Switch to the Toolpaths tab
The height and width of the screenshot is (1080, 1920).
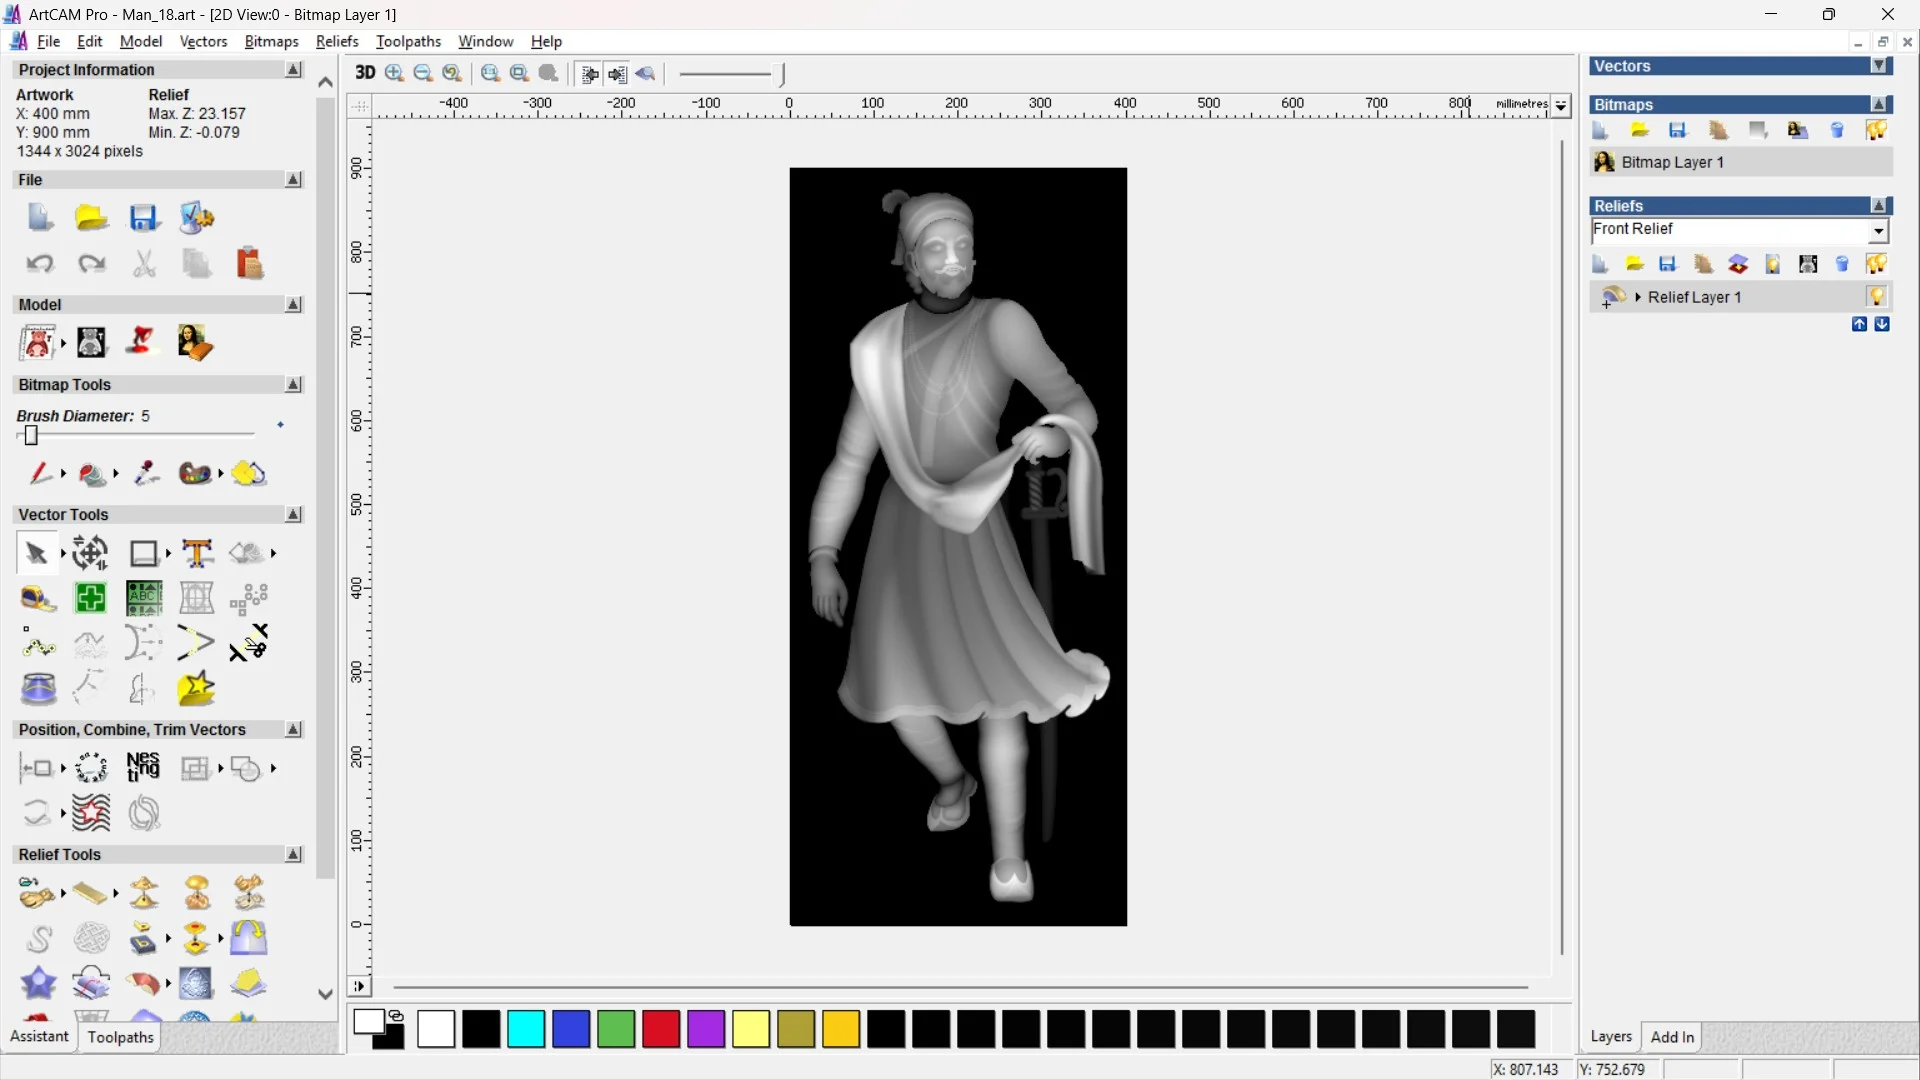pyautogui.click(x=120, y=1037)
